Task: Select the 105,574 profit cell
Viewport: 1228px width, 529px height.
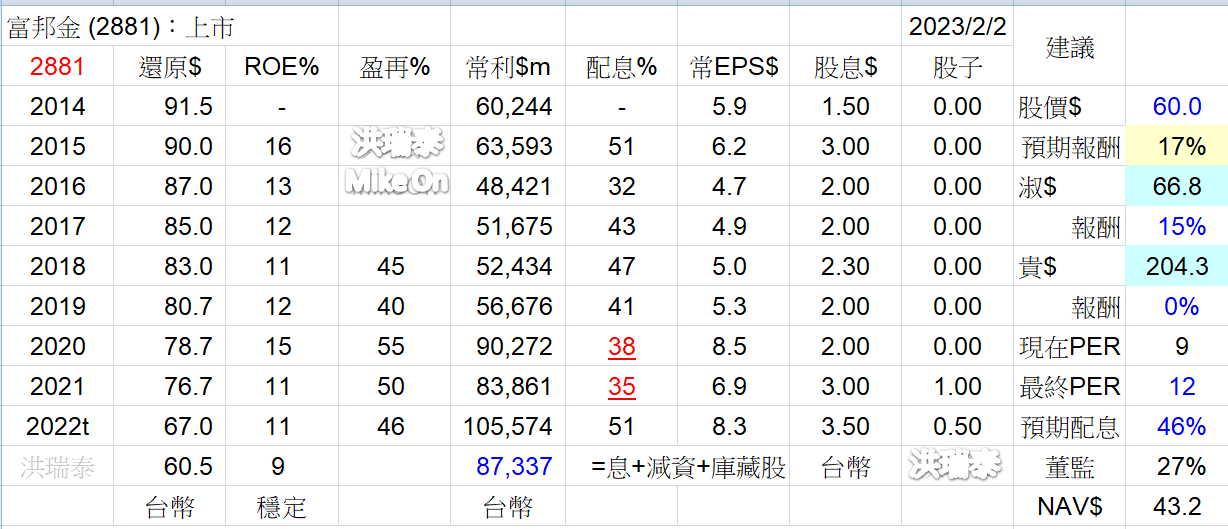Action: click(x=508, y=427)
